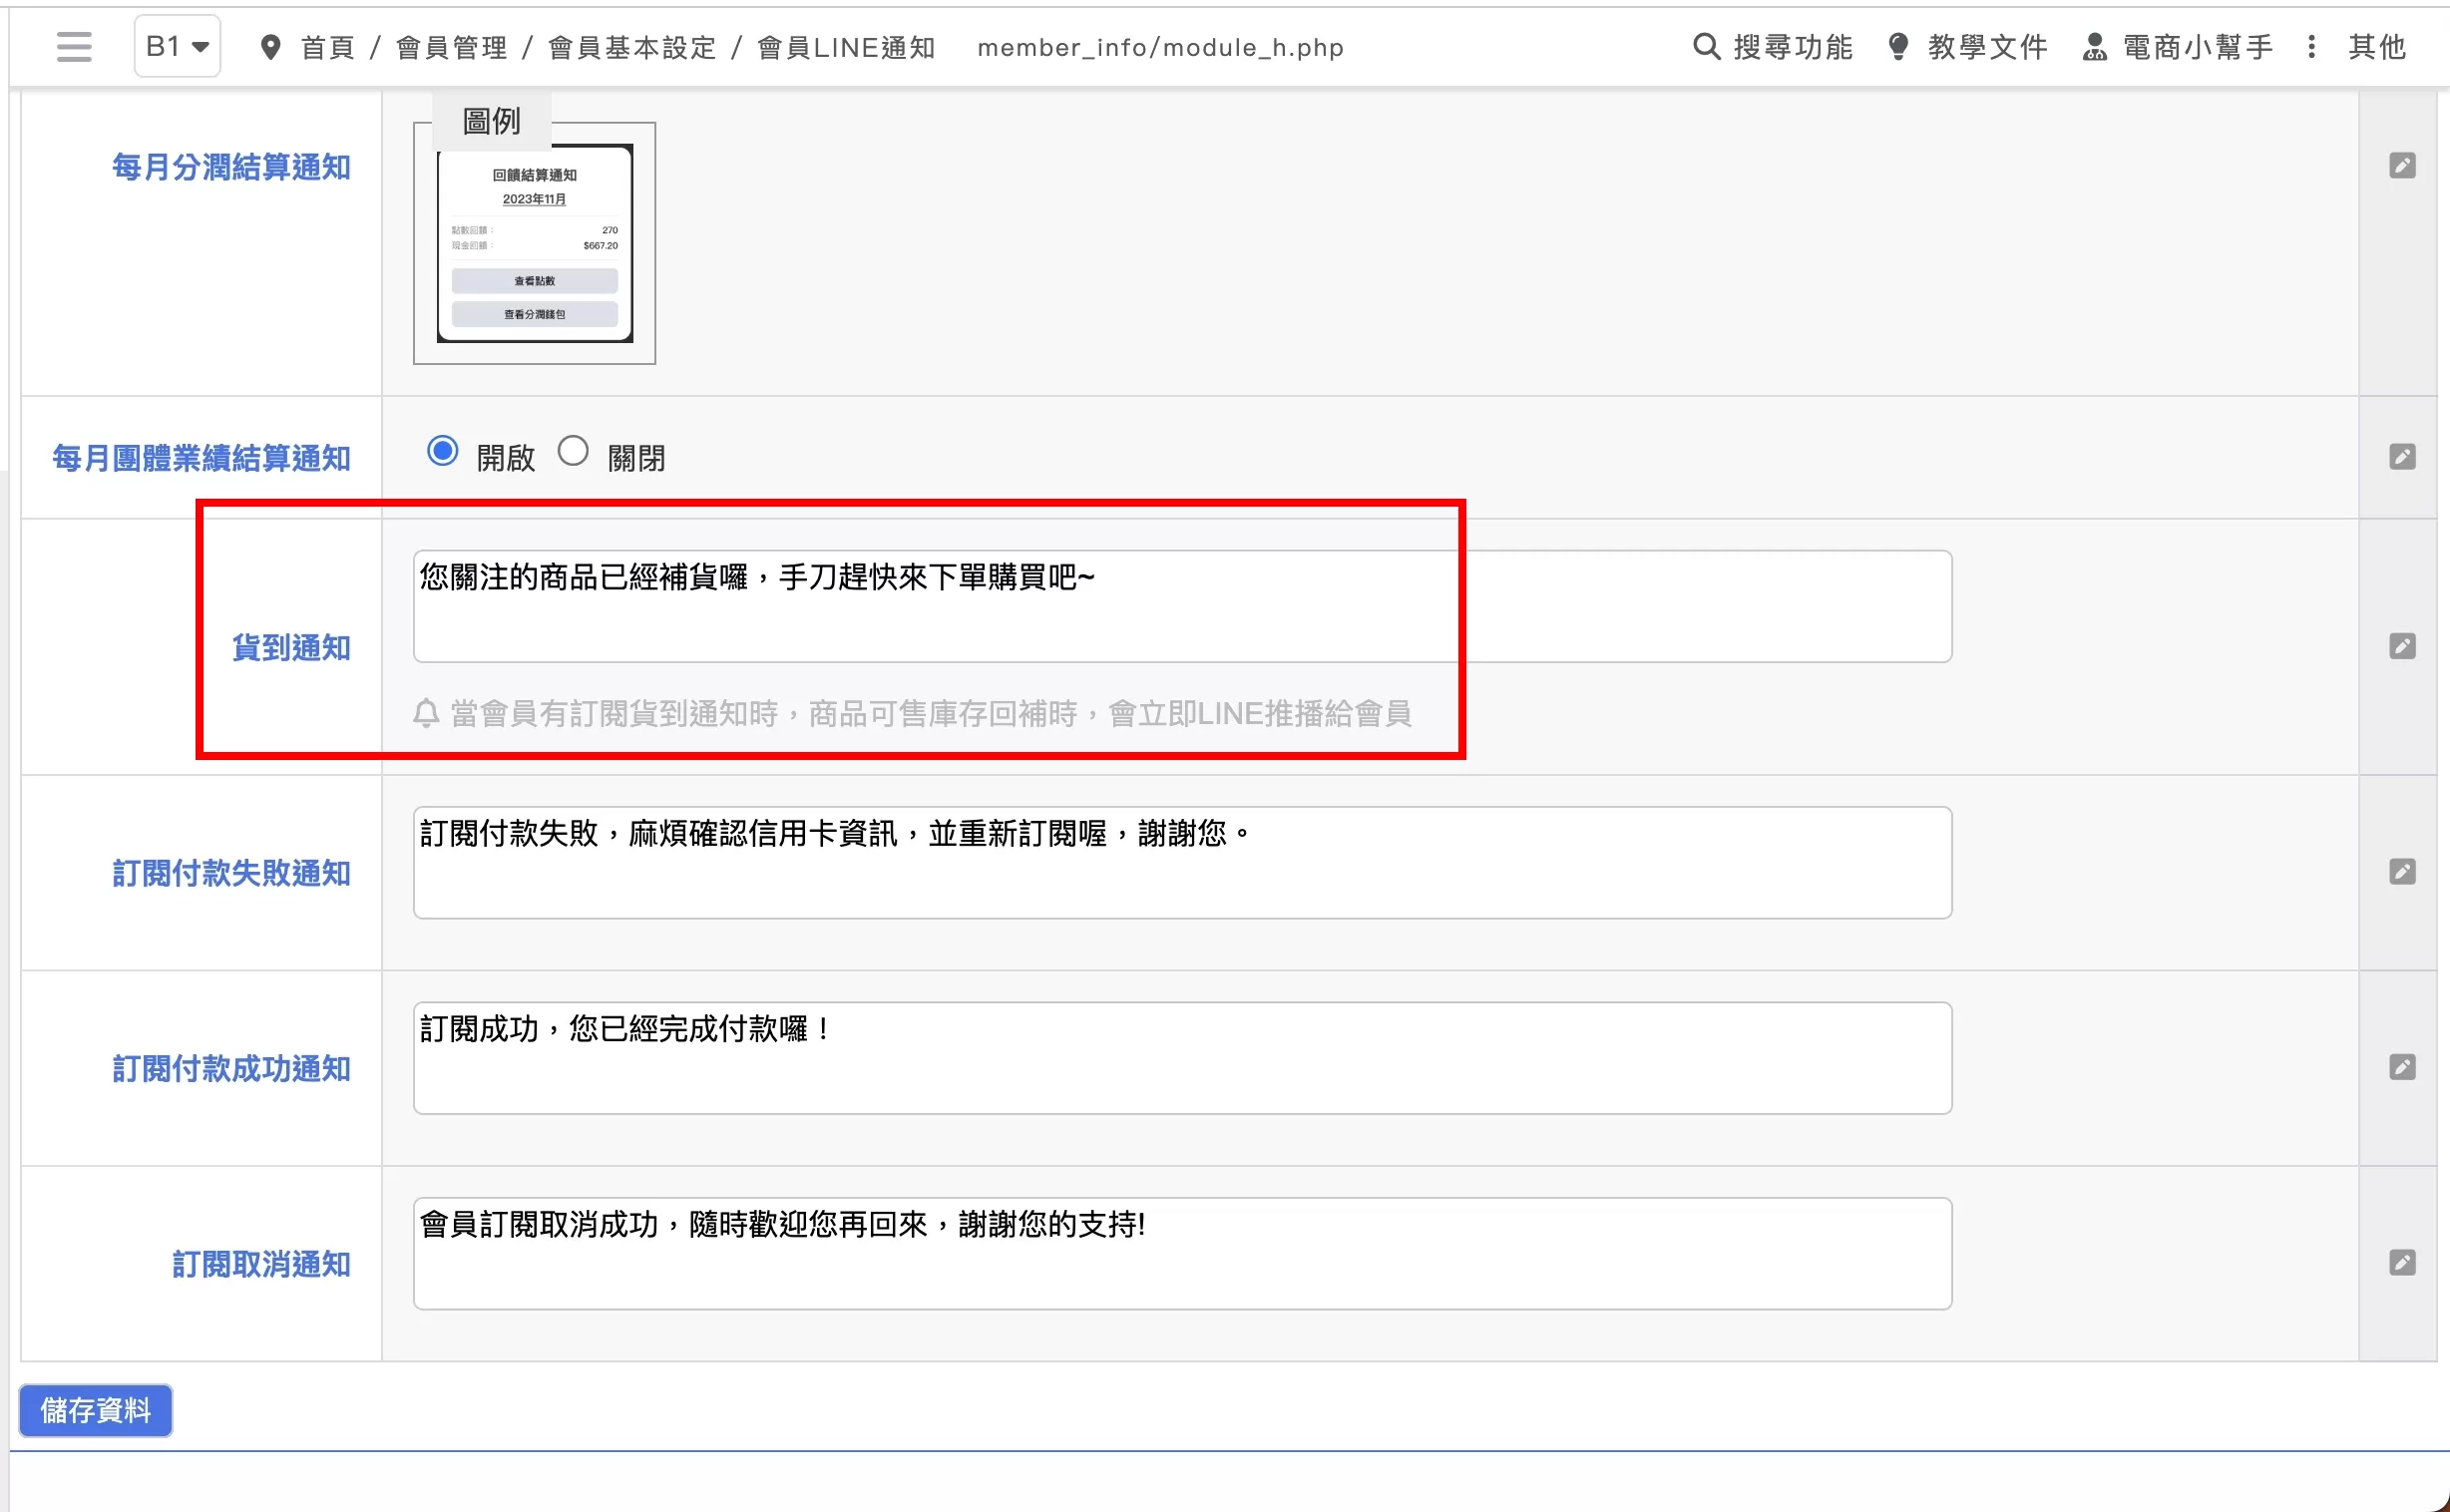Open the 電商小幫手 assistant
Viewport: 2450px width, 1512px height.
2177,47
